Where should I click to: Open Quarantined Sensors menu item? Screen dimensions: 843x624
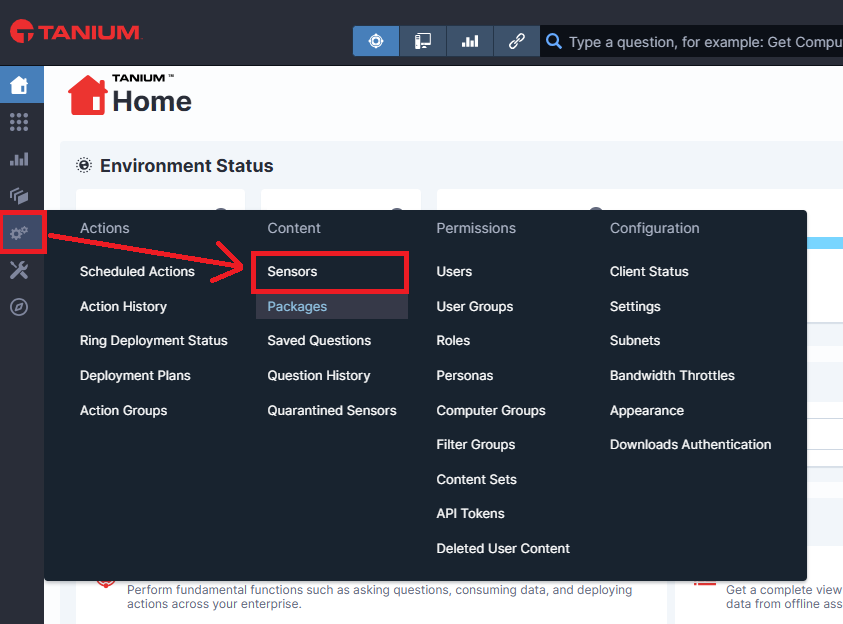(332, 411)
